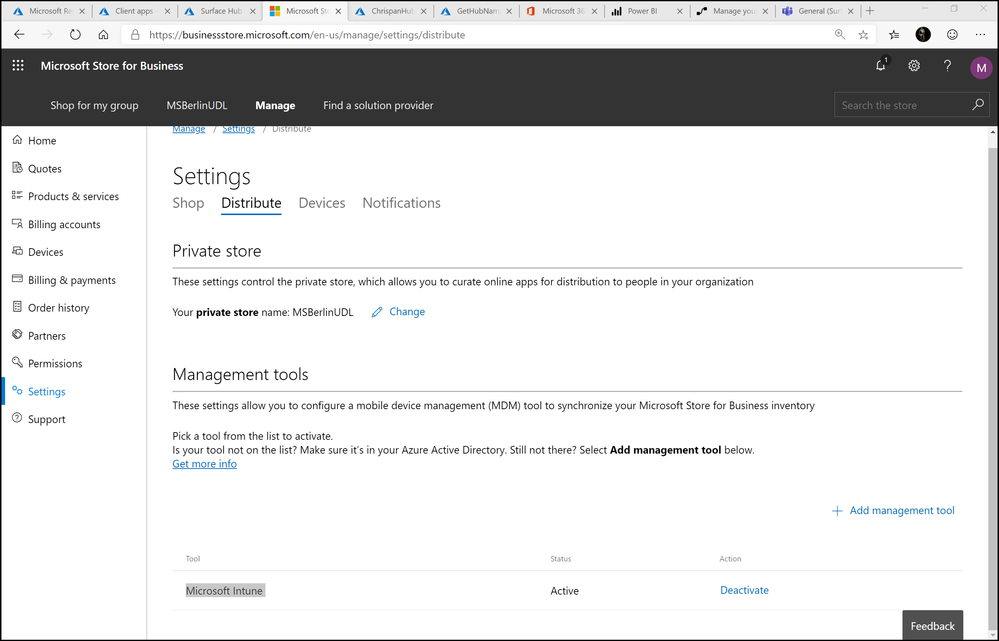Click the Active status for Microsoft Intune
Image resolution: width=999 pixels, height=641 pixels.
564,591
